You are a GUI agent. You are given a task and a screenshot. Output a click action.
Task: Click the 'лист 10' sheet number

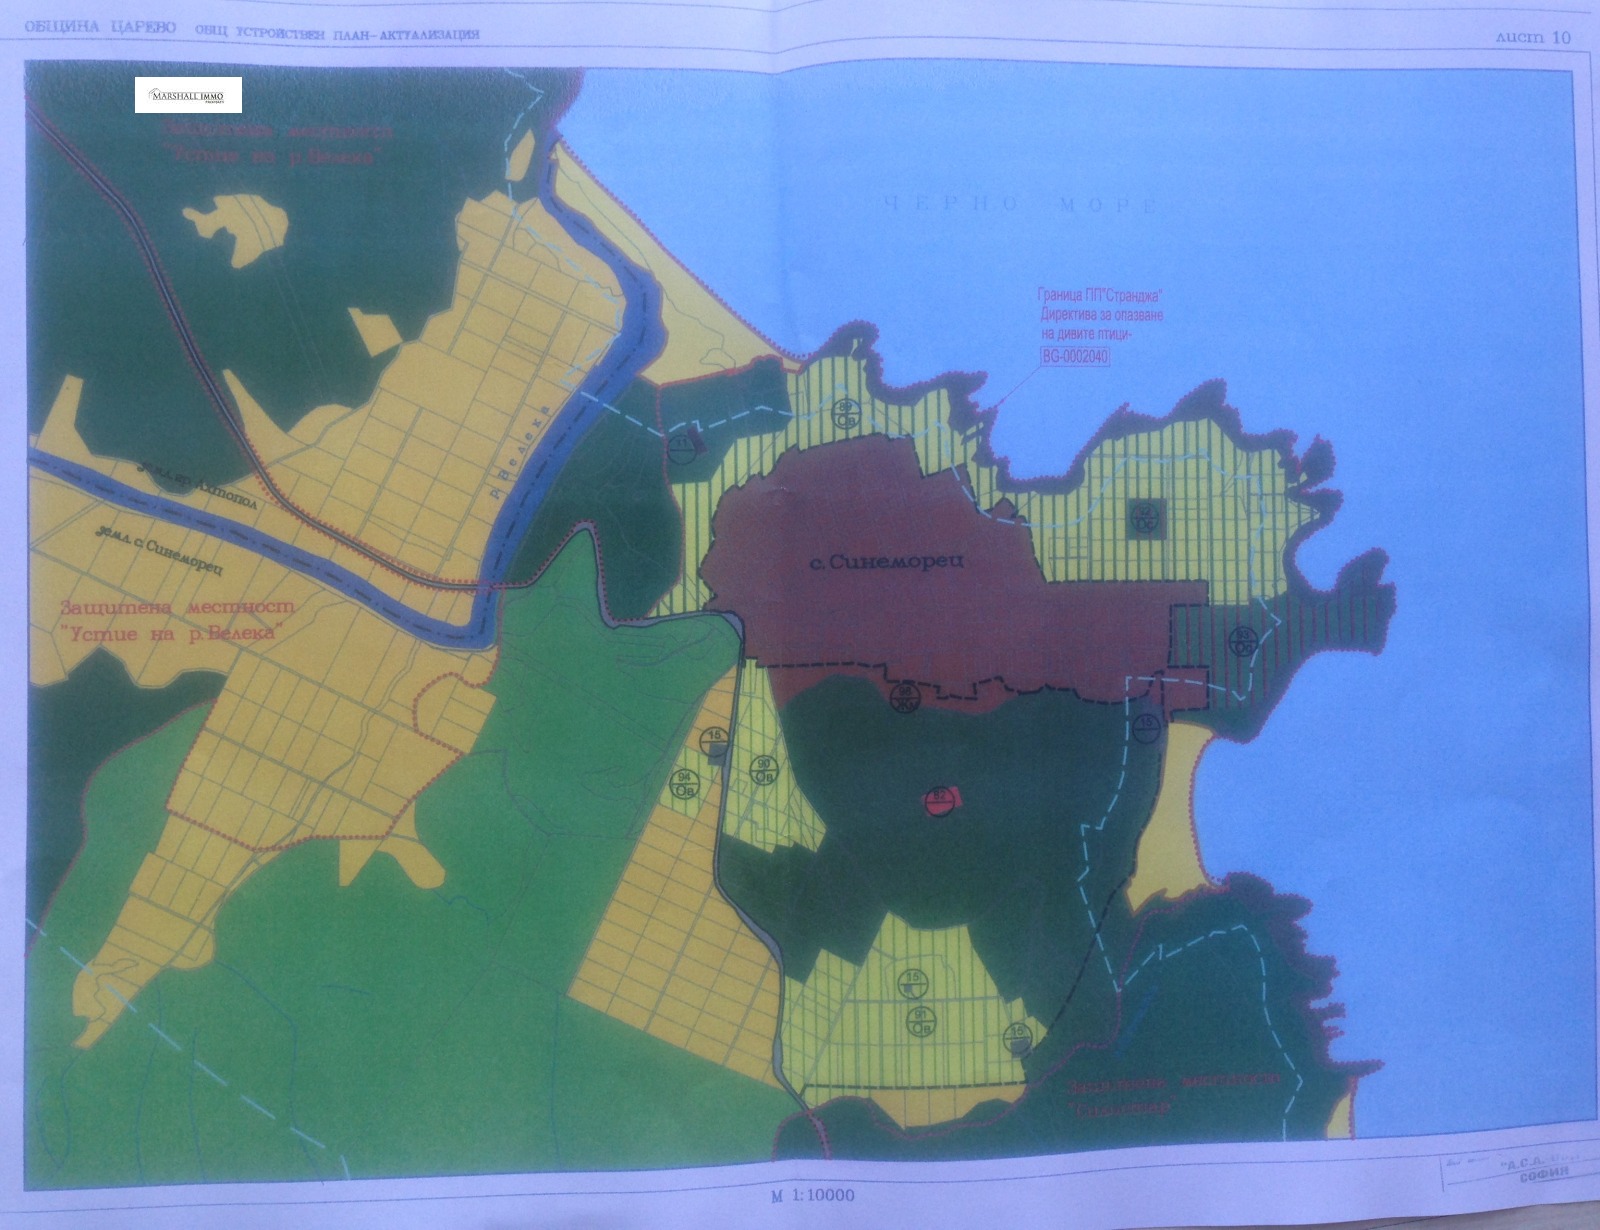coord(1532,37)
